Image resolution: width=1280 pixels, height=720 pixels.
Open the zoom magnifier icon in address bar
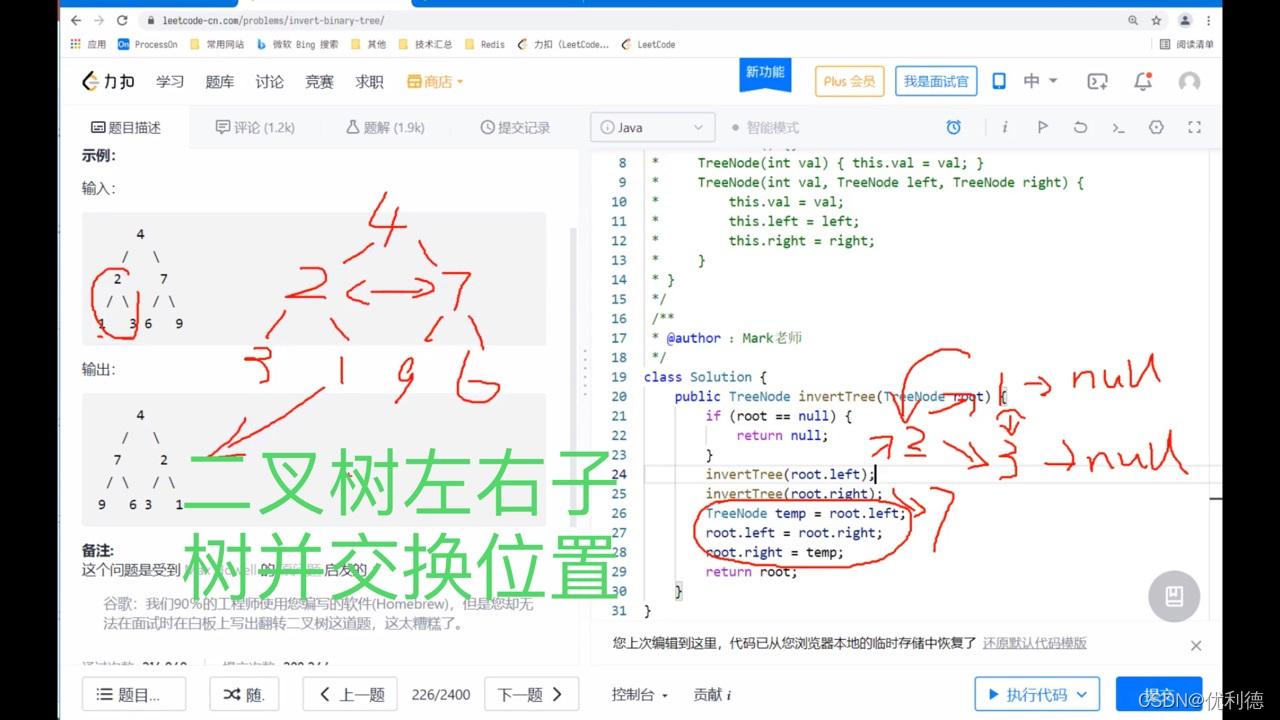coord(1133,20)
